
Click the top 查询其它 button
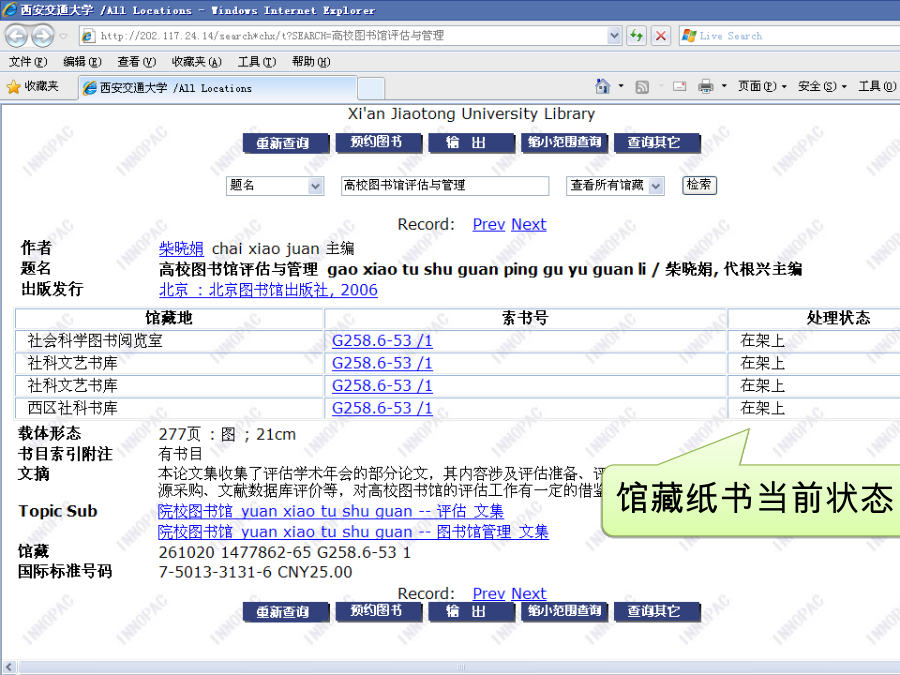tap(657, 143)
